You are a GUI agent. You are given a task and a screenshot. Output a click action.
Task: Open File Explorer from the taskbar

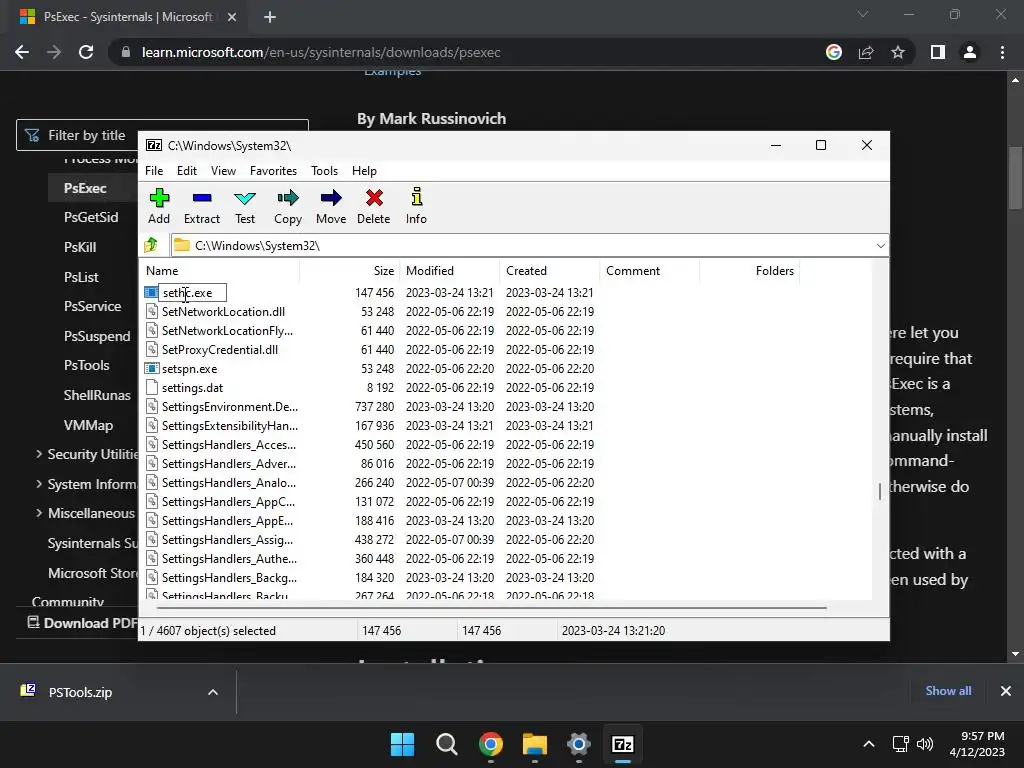coord(535,744)
